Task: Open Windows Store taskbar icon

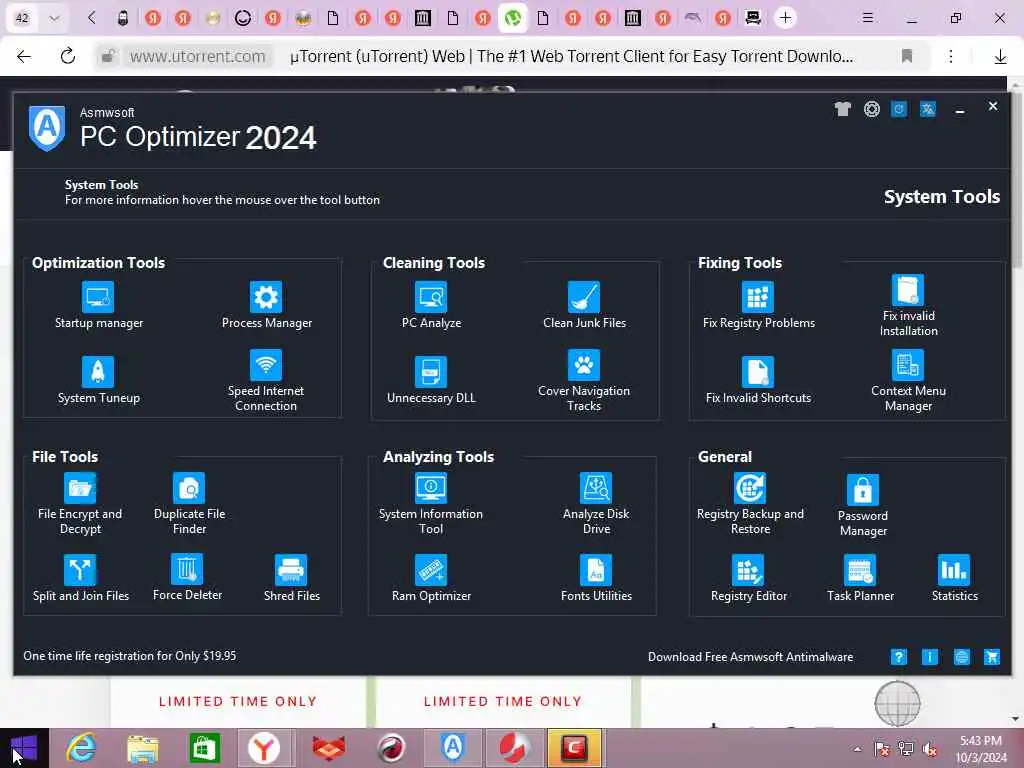Action: click(204, 748)
